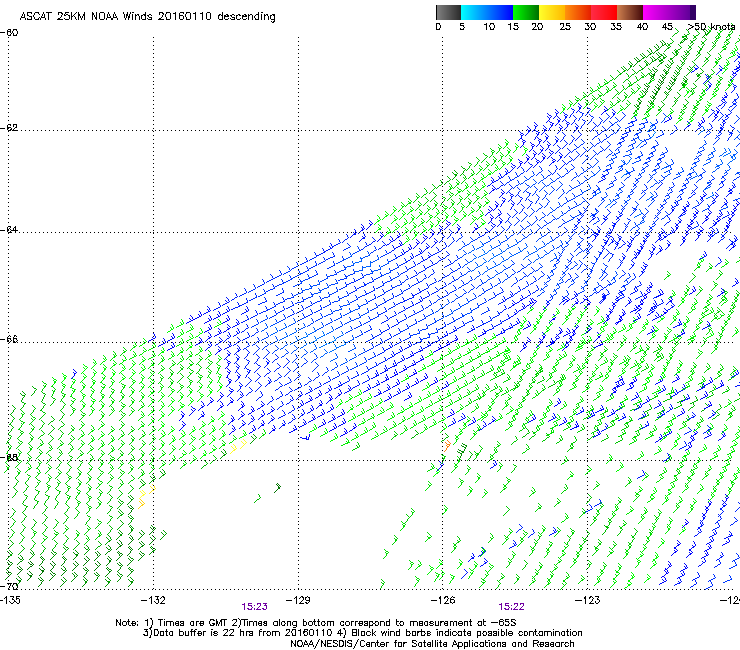This screenshot has width=740, height=650.
Task: Click the green 15-20 knots color segment
Action: [x=526, y=12]
